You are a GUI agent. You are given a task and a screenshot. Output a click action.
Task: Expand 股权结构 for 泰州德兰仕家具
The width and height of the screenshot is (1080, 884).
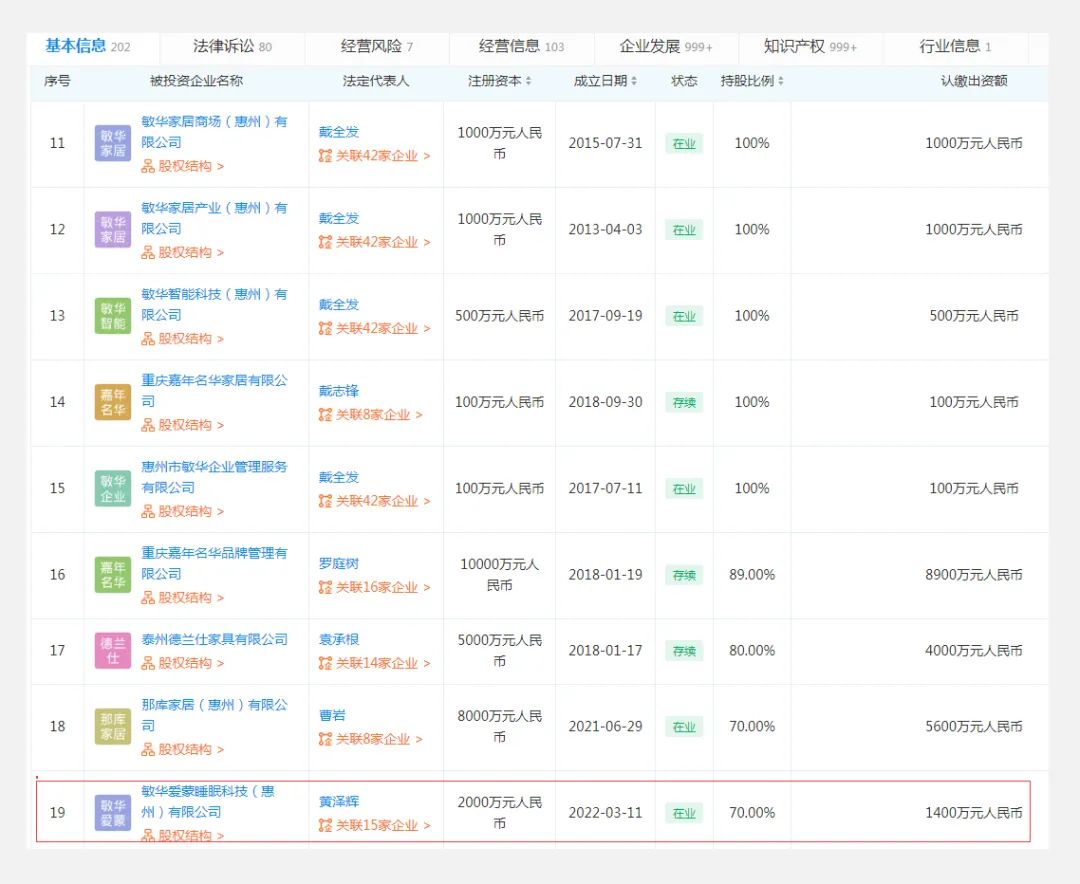(x=183, y=663)
